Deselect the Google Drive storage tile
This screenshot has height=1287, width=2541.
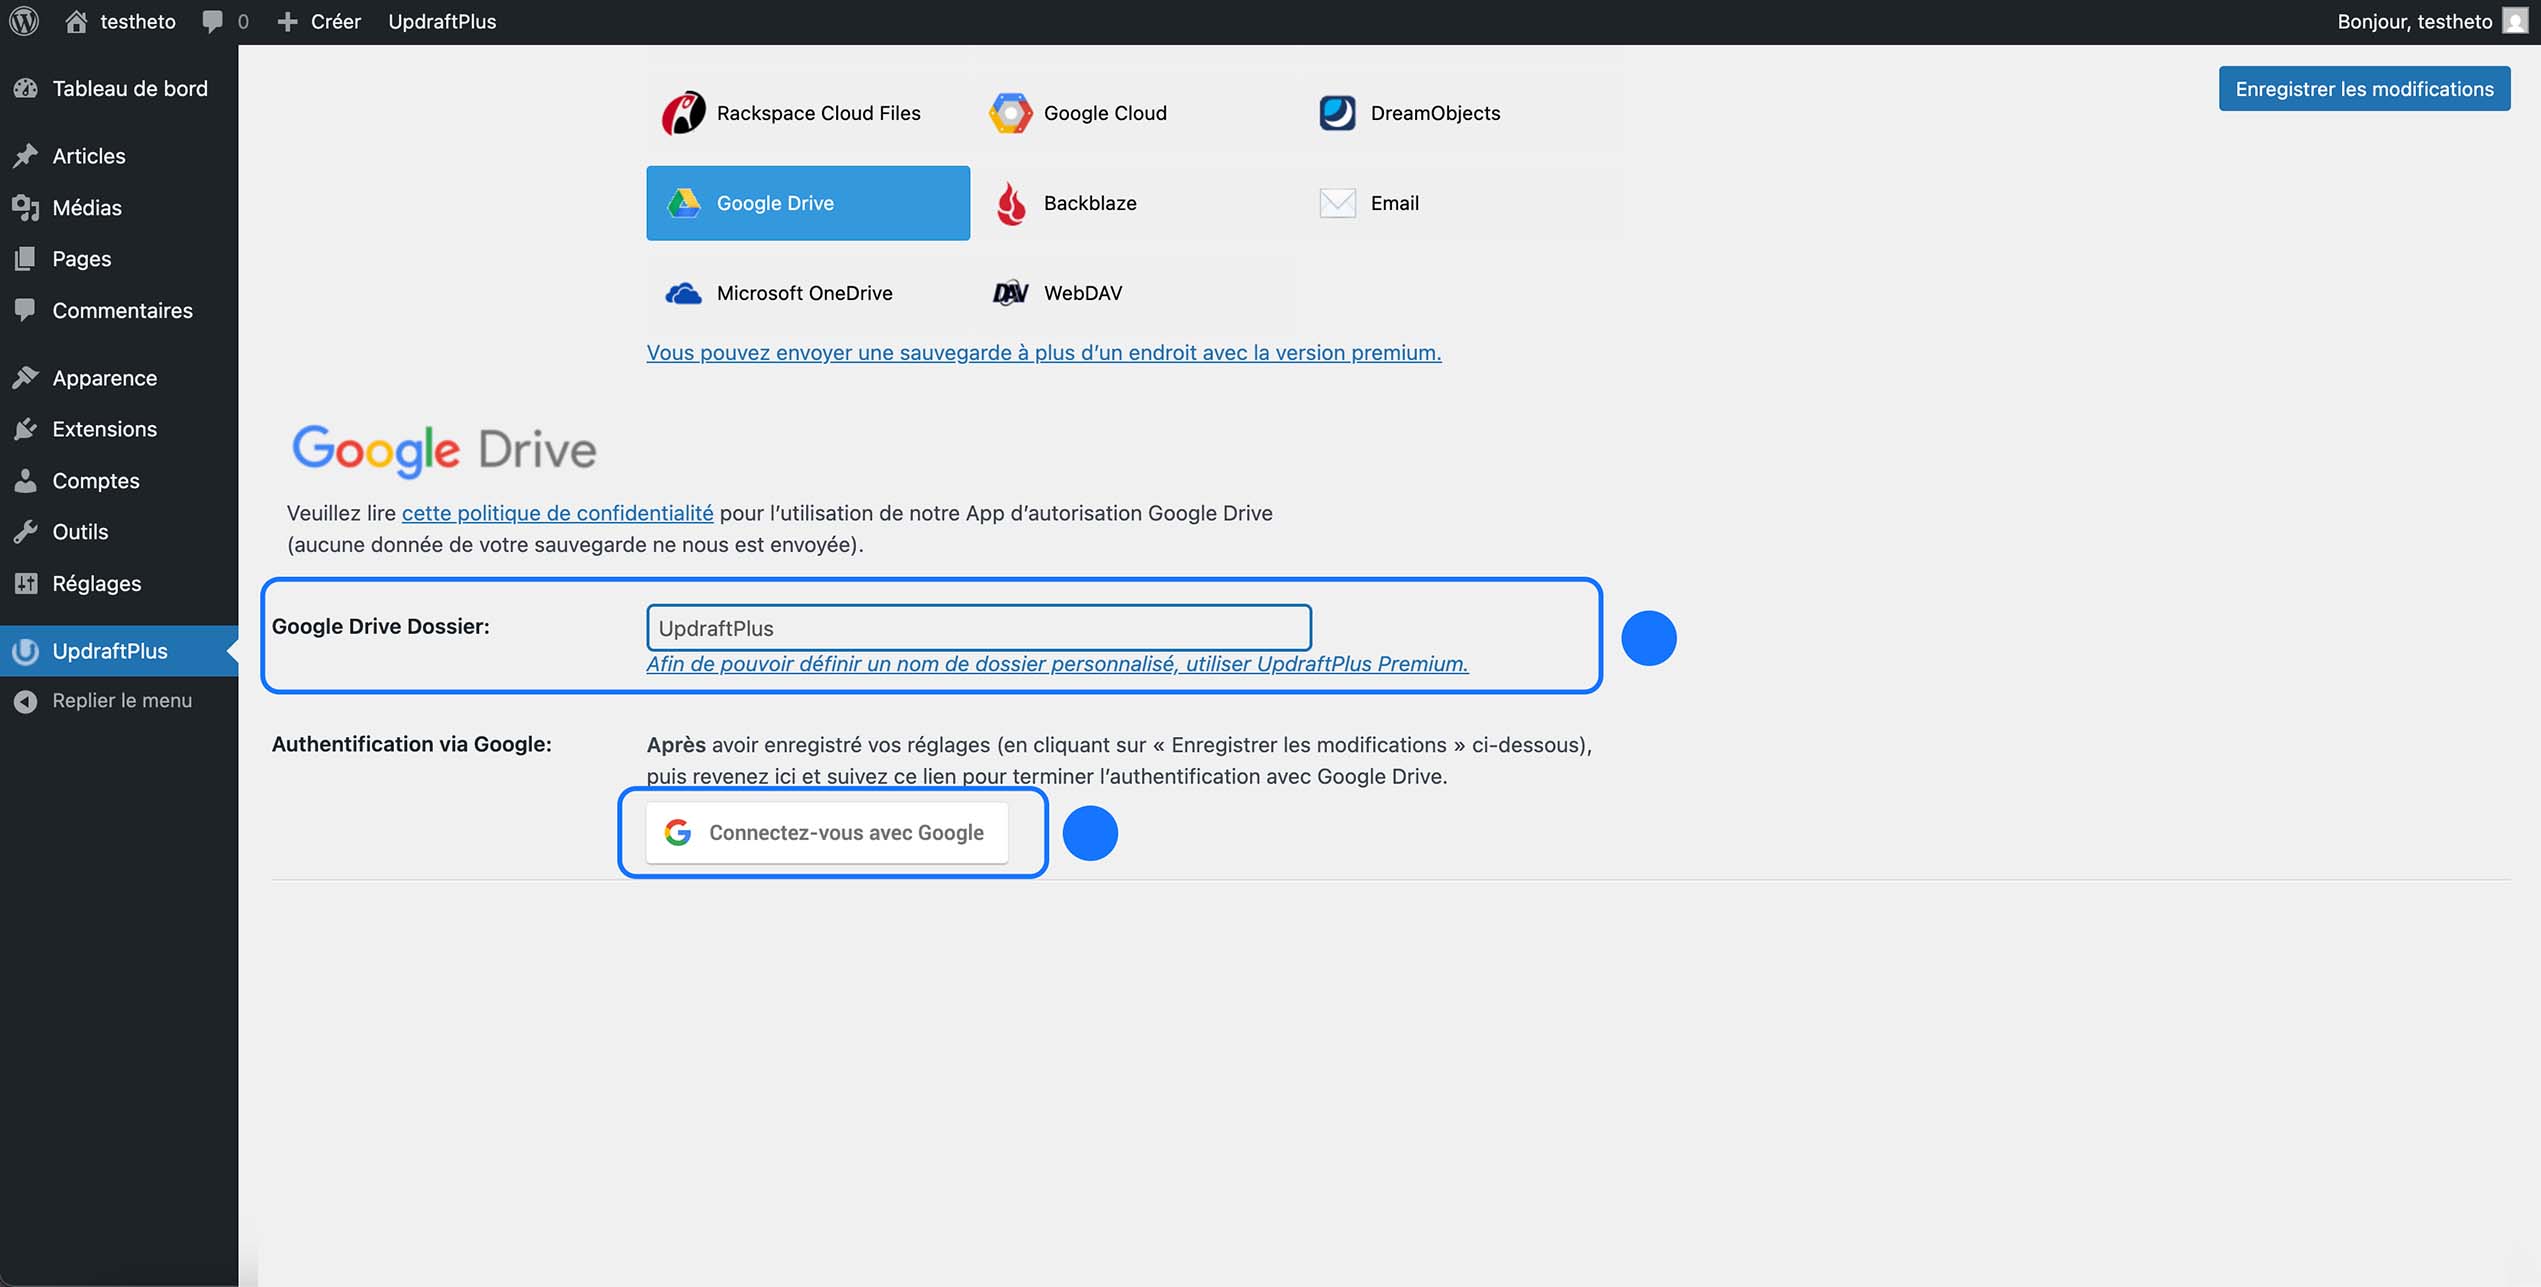click(x=807, y=202)
